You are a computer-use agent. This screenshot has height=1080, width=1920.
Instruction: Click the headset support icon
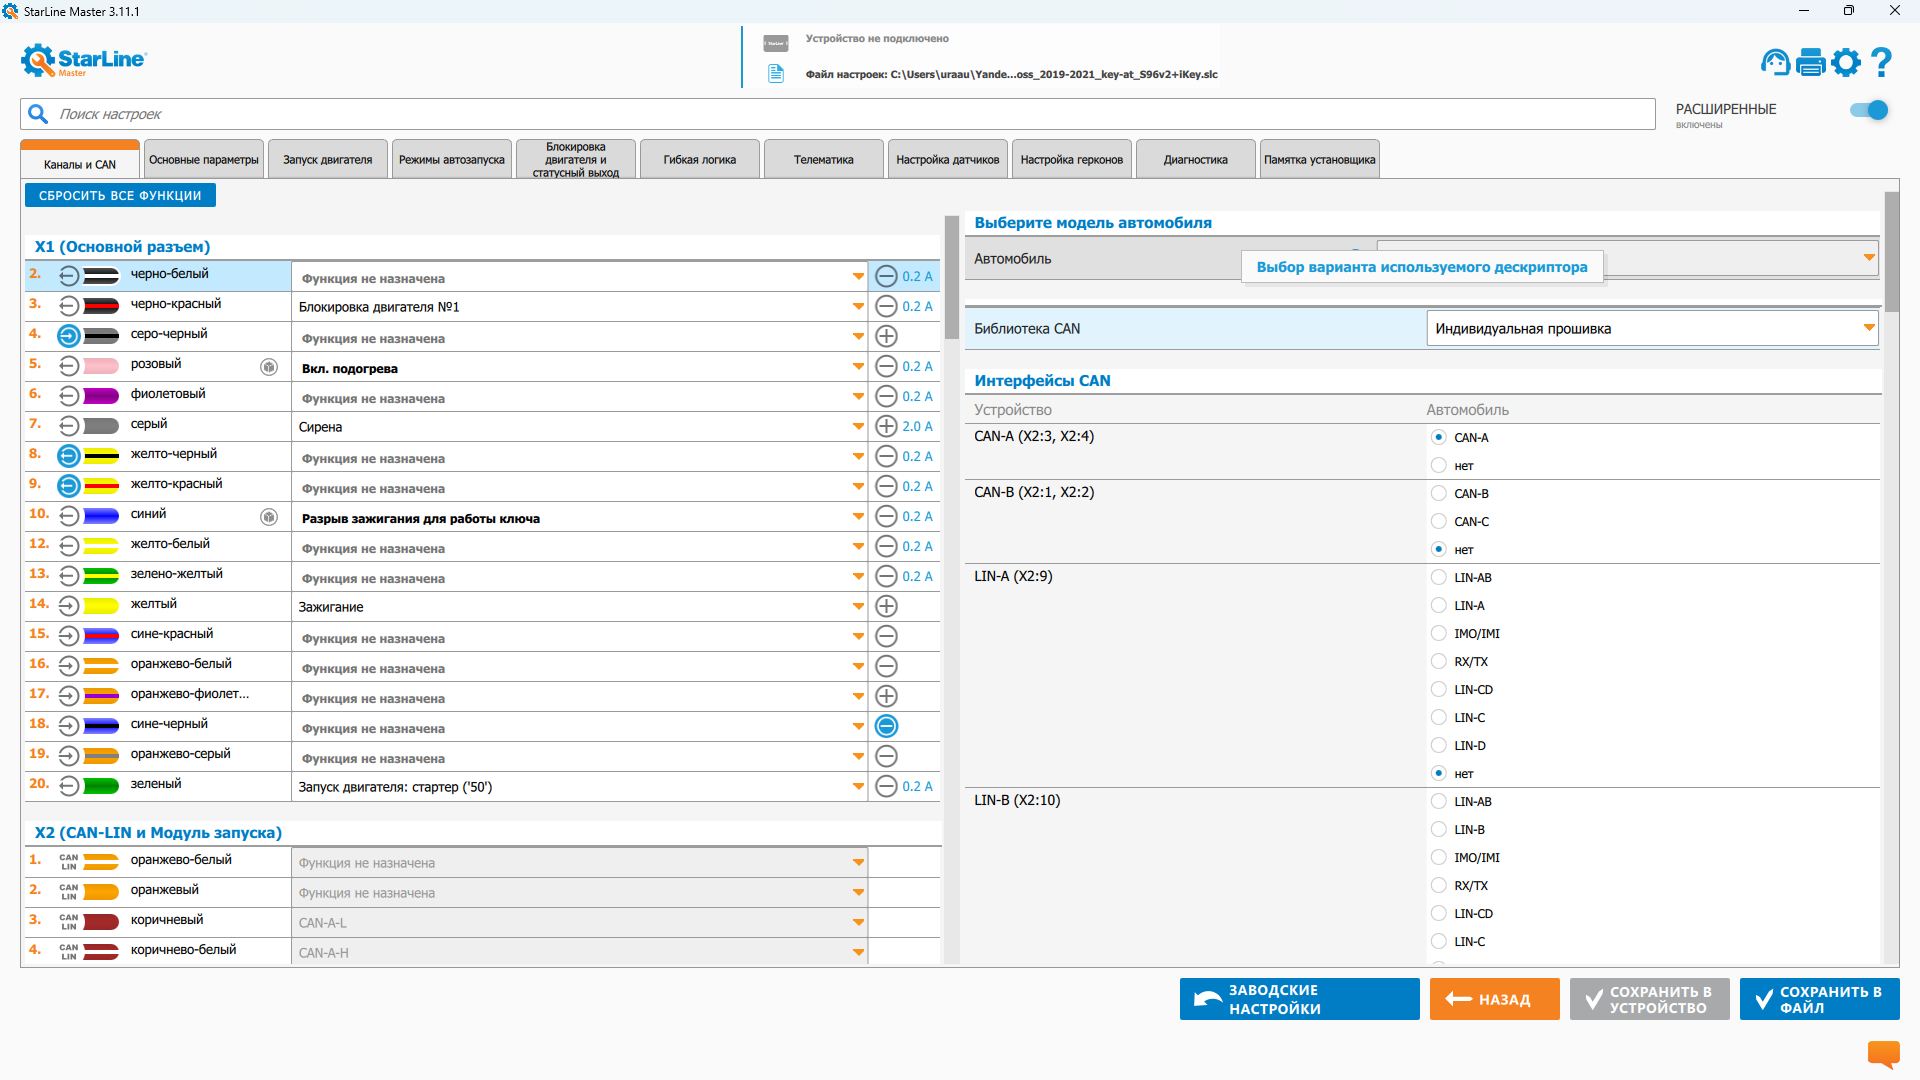point(1775,63)
